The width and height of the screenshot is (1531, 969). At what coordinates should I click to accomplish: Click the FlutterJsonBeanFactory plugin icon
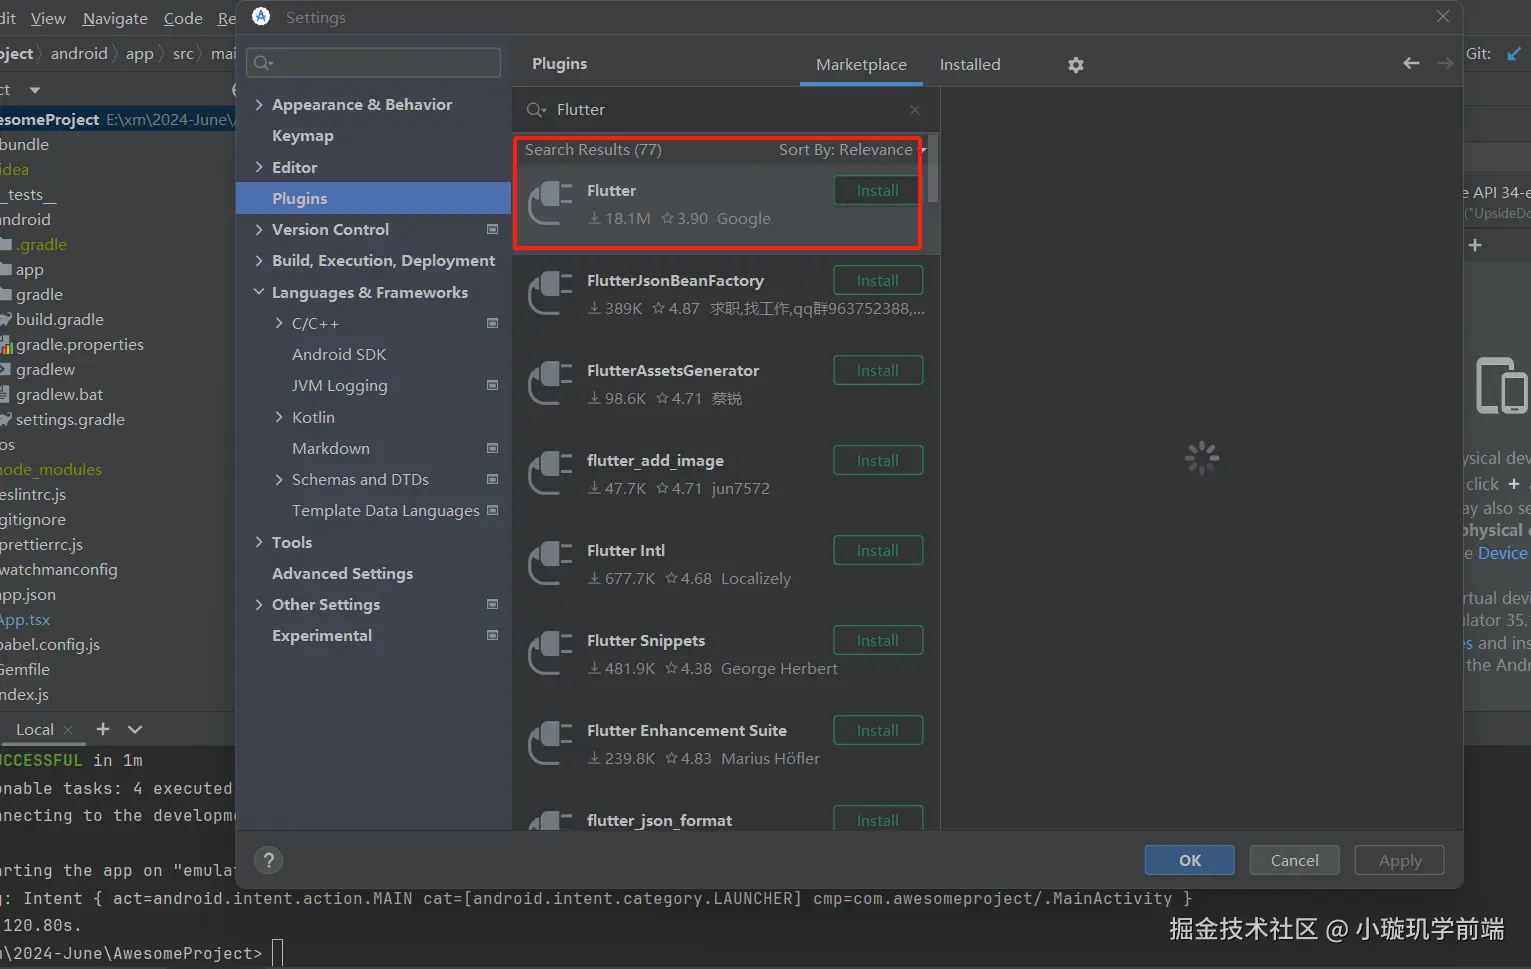[550, 293]
